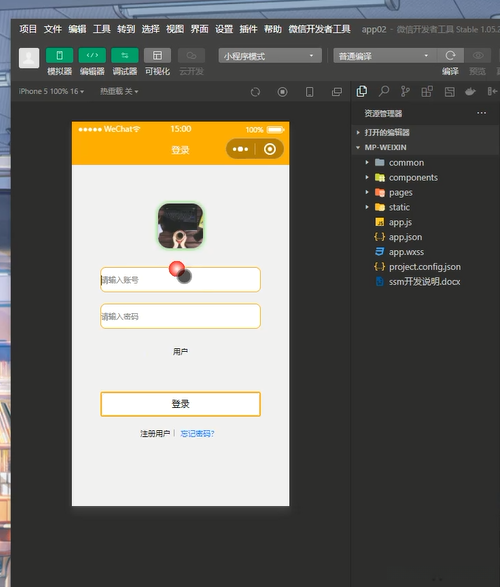Open the 插件 menu
Viewport: 500px width, 587px height.
pos(249,29)
